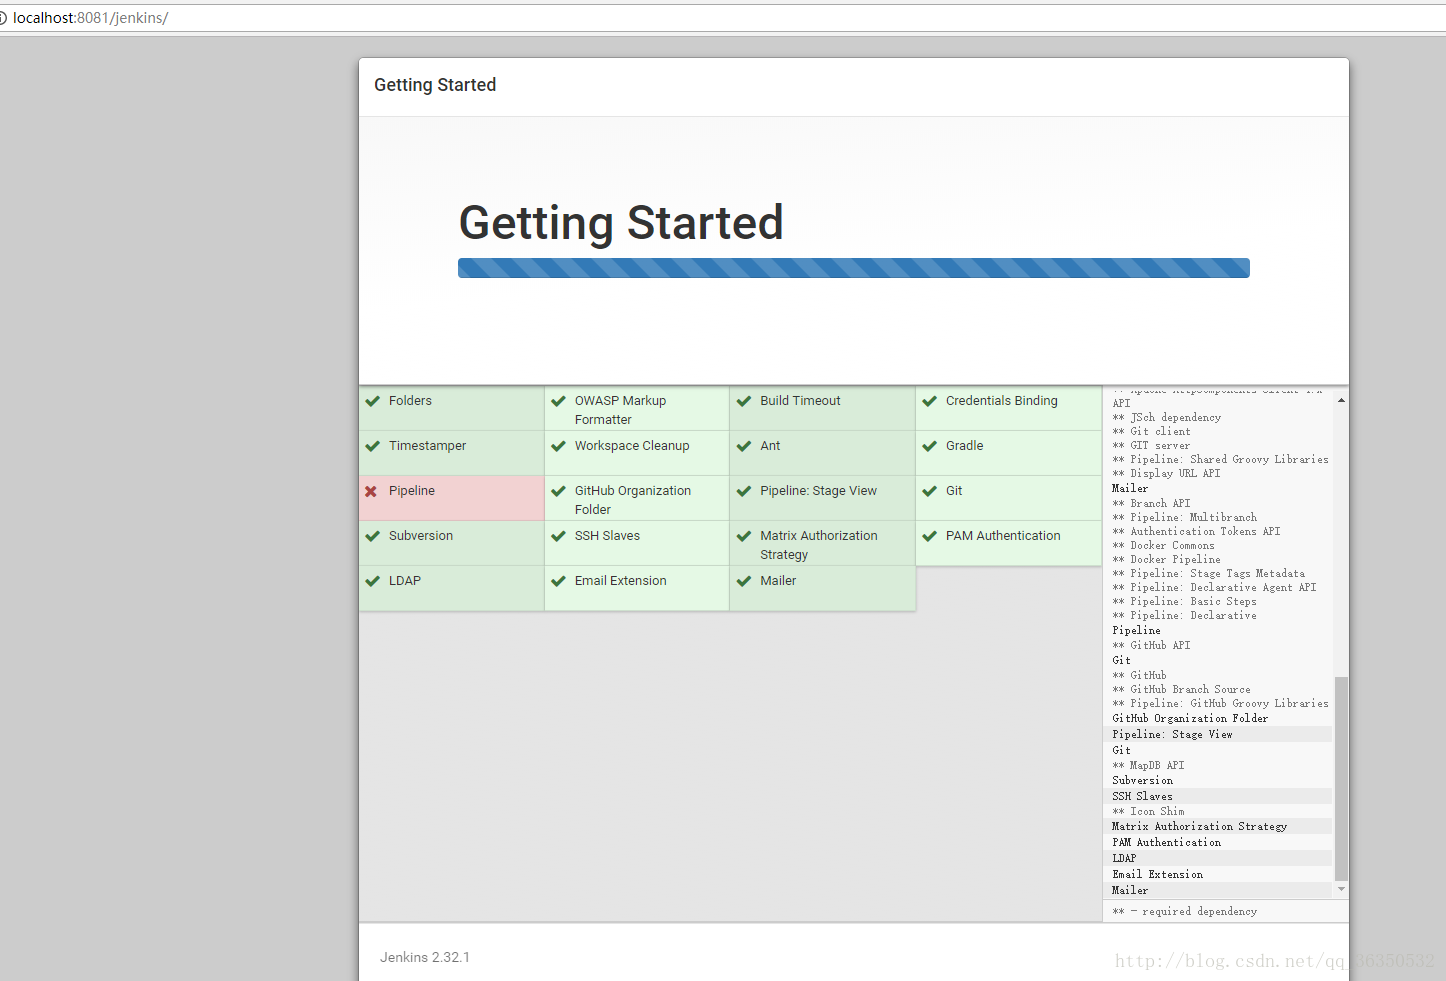Click the install log scrollbar up arrow
The width and height of the screenshot is (1446, 981).
click(x=1341, y=400)
